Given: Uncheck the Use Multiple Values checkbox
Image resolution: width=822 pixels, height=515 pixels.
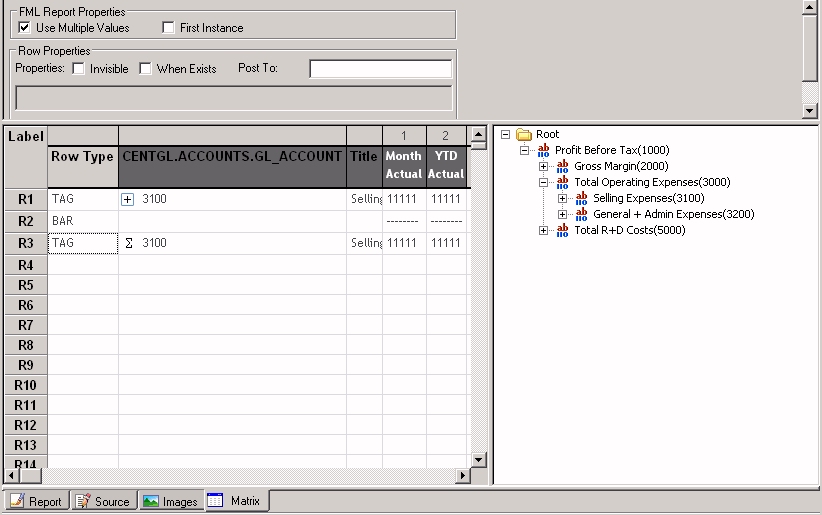Looking at the screenshot, I should pos(24,27).
